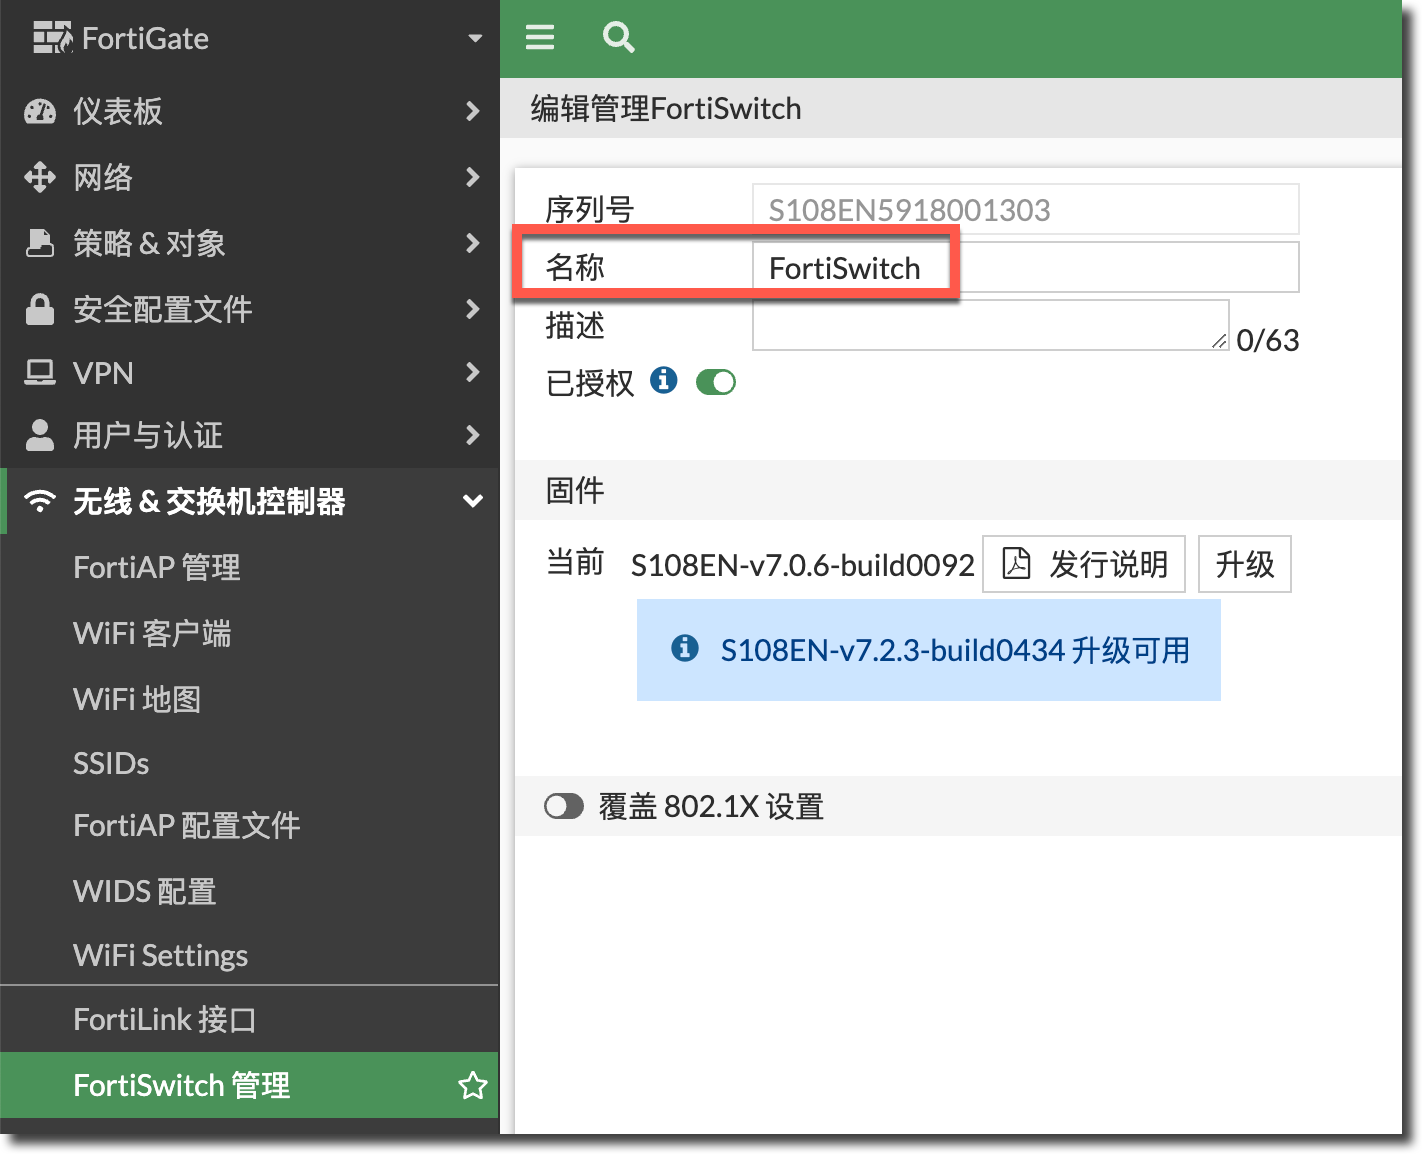Star FortiSwitch 管理 as favorite
This screenshot has height=1154, width=1422.
472,1085
